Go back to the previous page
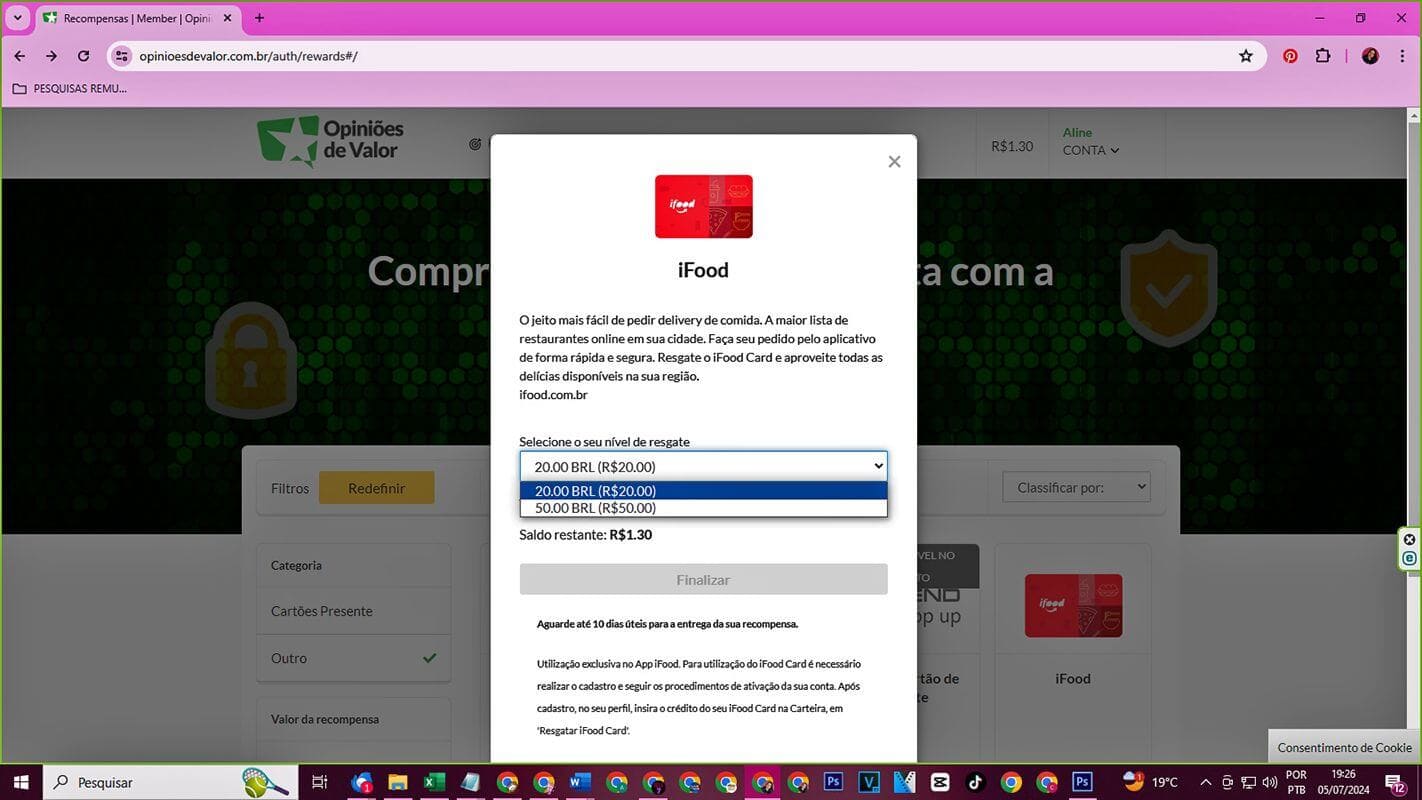The width and height of the screenshot is (1422, 800). [x=20, y=56]
